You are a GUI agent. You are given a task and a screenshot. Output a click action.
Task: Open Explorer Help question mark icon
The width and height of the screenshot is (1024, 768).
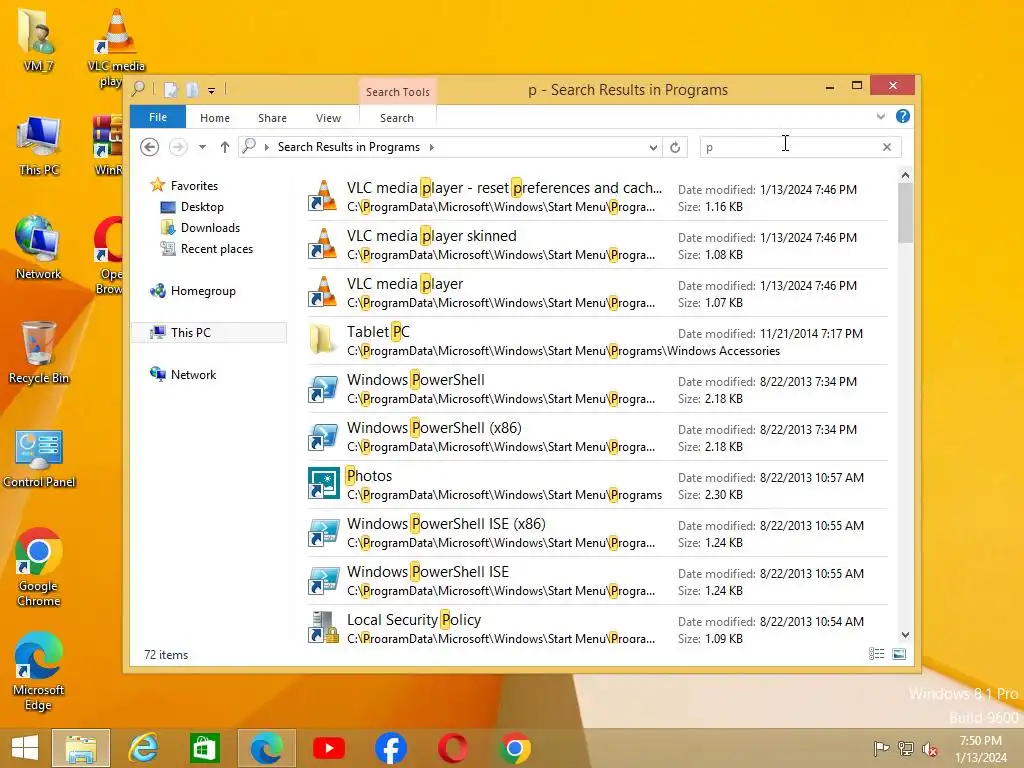(903, 116)
